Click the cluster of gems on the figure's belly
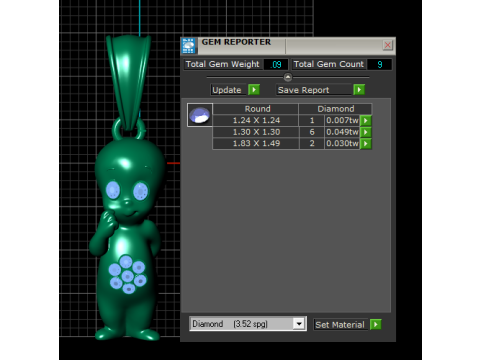The width and height of the screenshot is (480, 360). click(x=127, y=274)
